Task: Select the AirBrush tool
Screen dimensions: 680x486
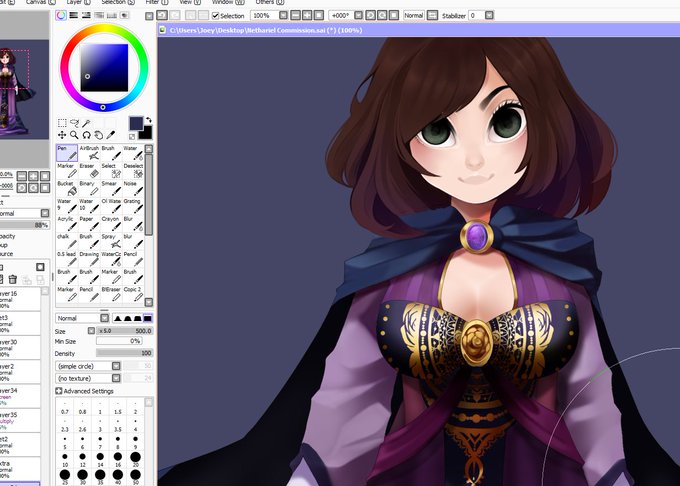Action: pos(89,153)
